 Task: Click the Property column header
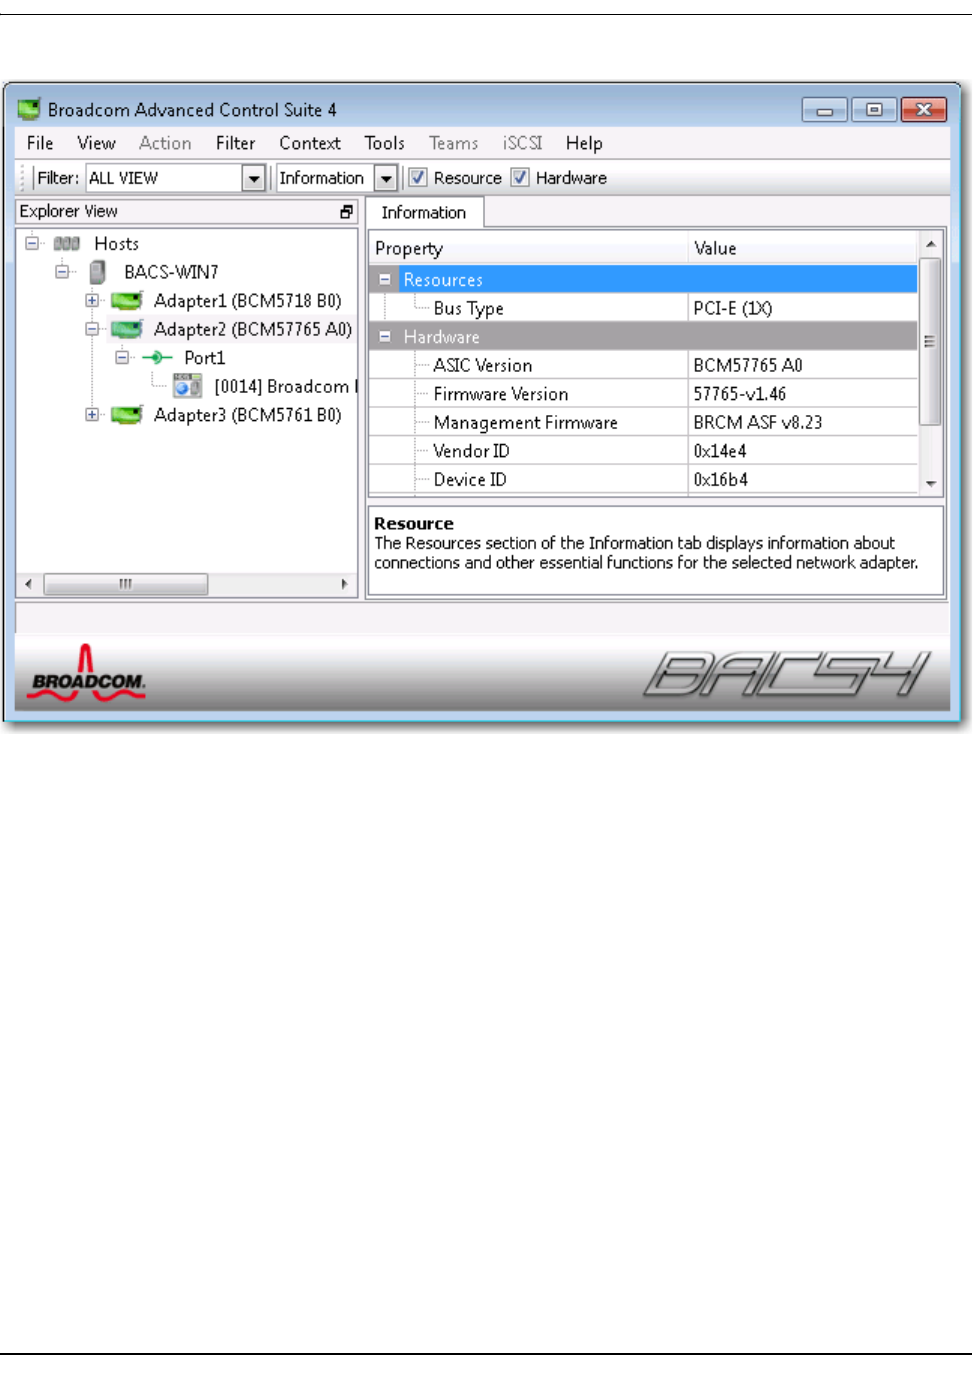[529, 248]
